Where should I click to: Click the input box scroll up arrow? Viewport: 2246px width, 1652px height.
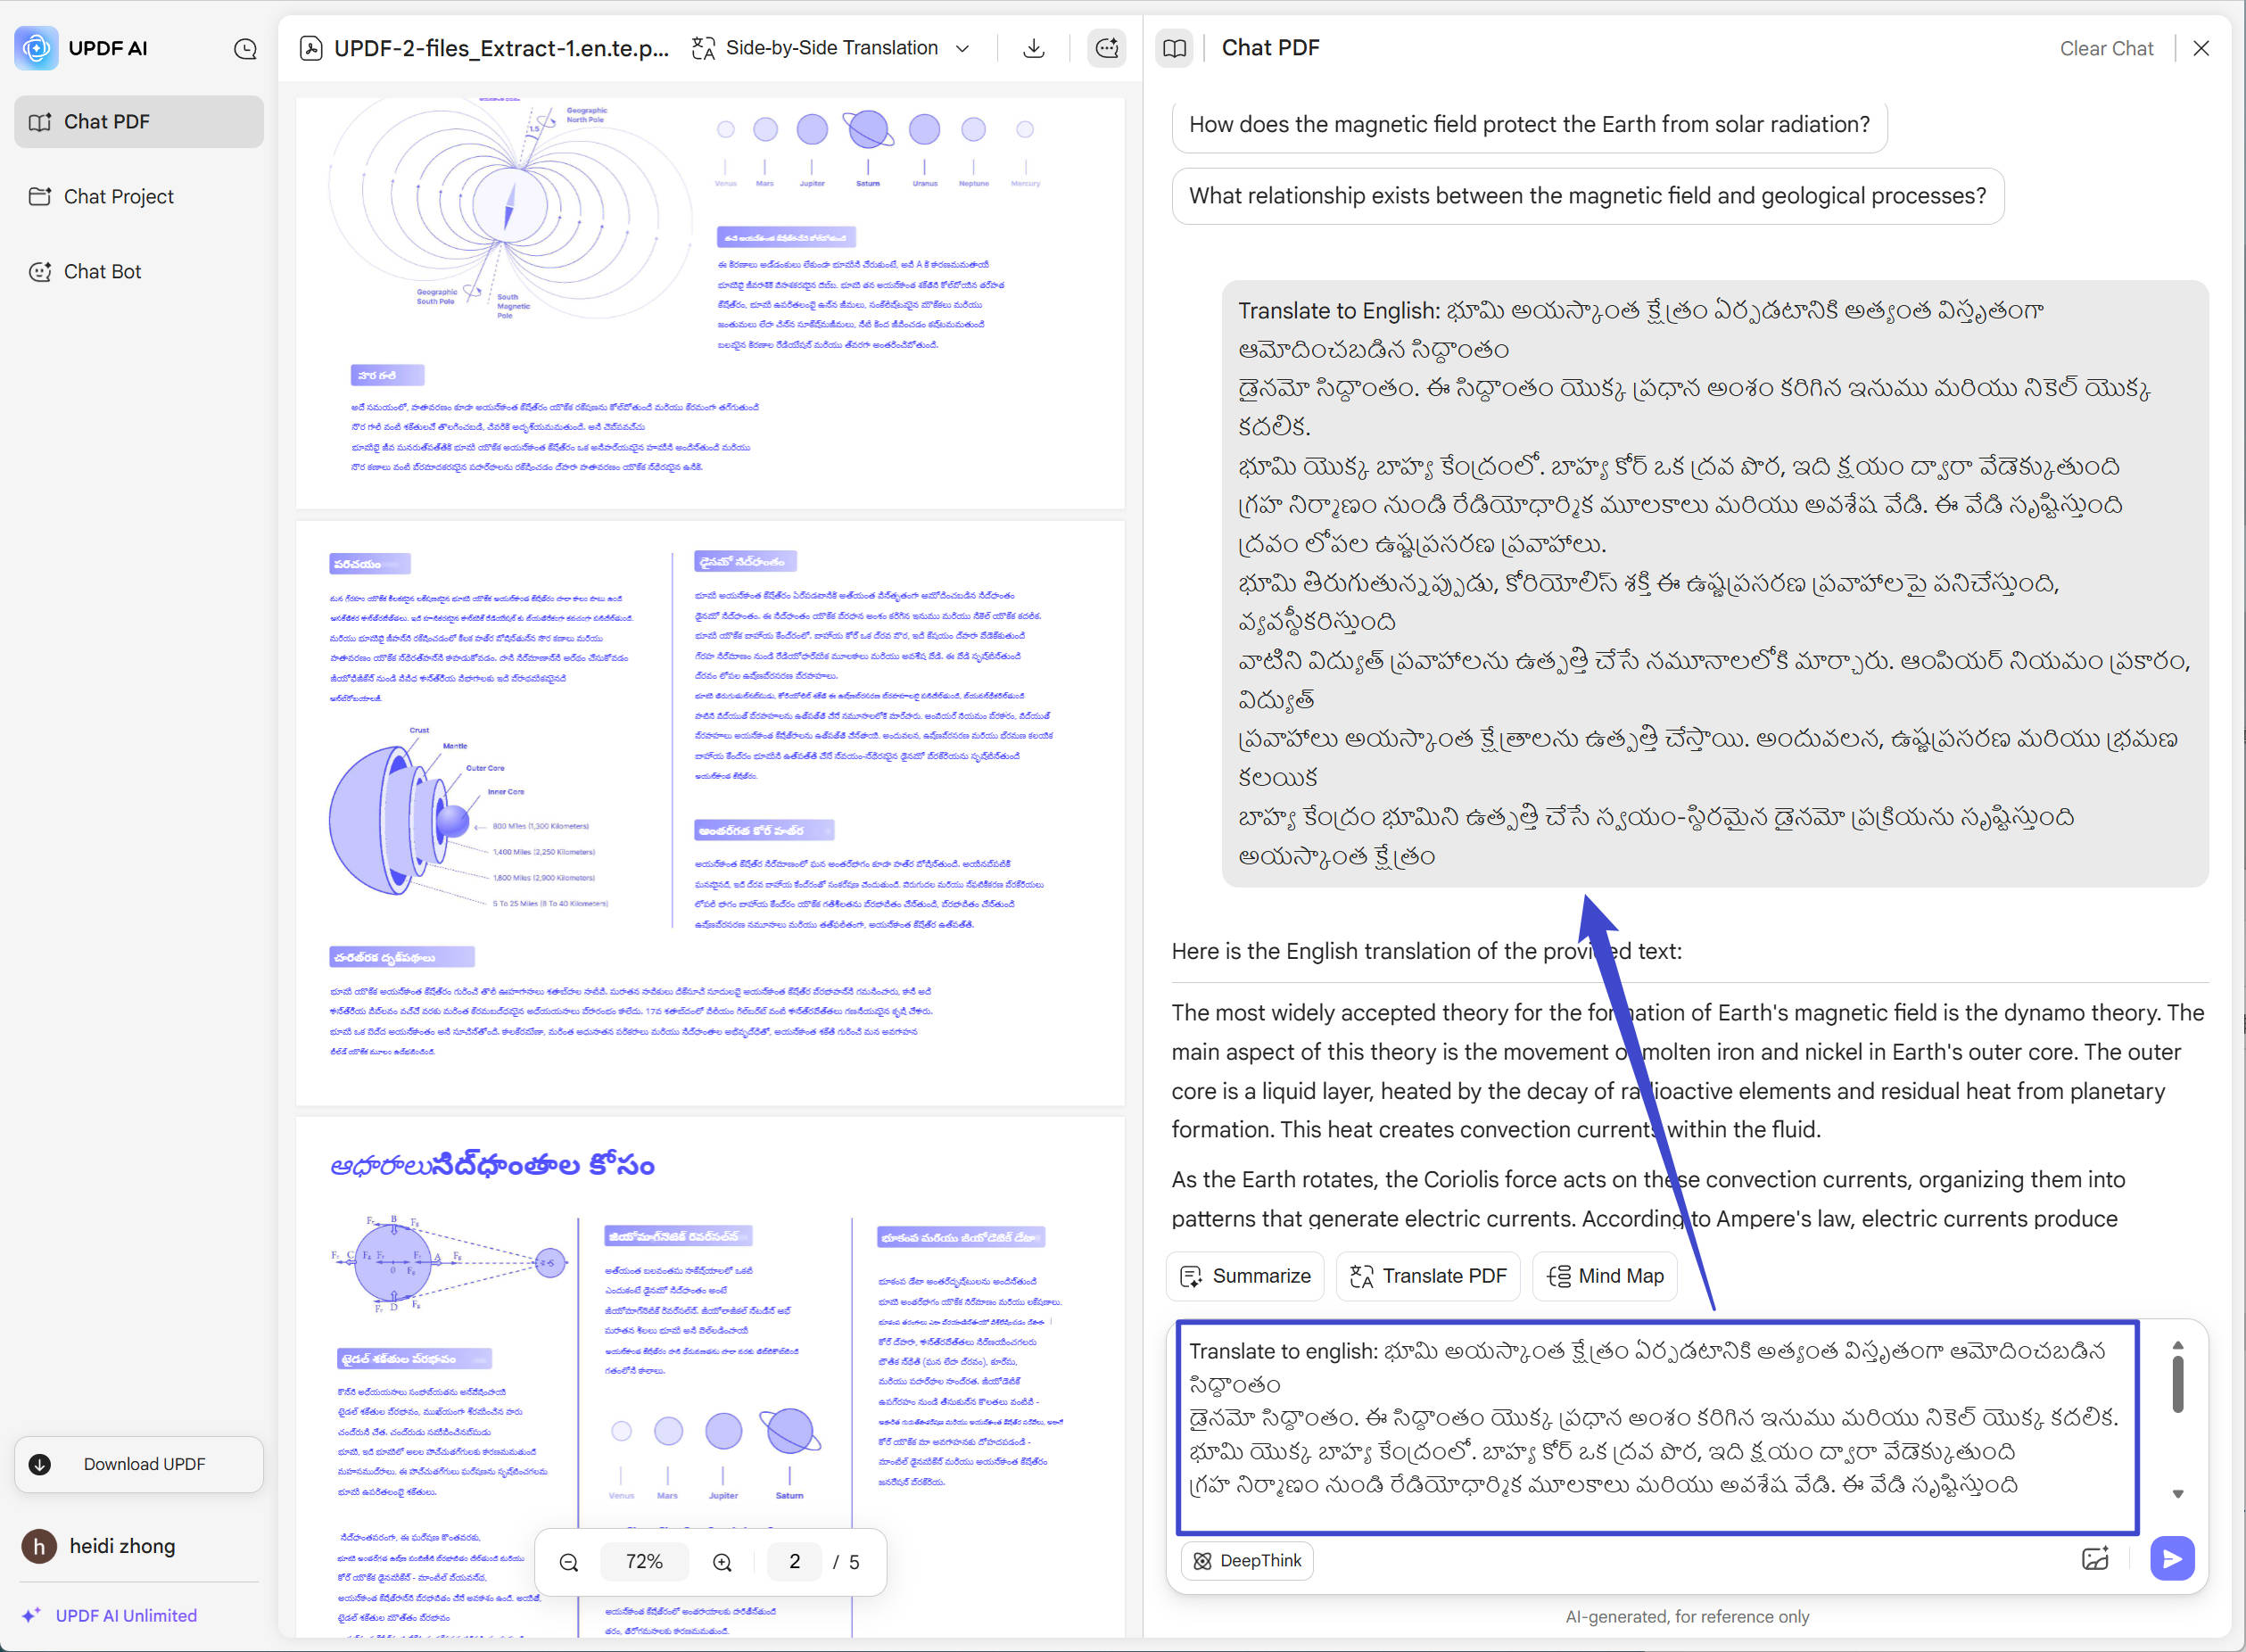pos(2178,1346)
